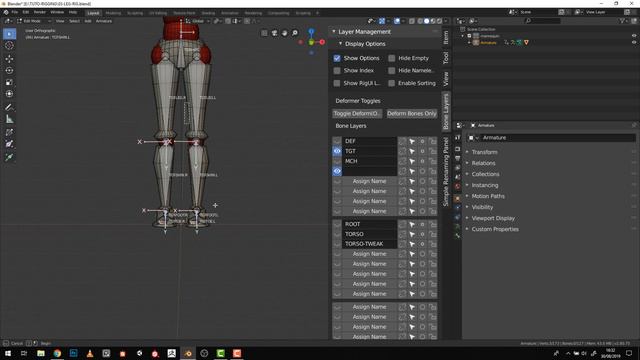Image resolution: width=640 pixels, height=360 pixels.
Task: Toggle visibility of the ROOT bone layer
Action: point(337,224)
